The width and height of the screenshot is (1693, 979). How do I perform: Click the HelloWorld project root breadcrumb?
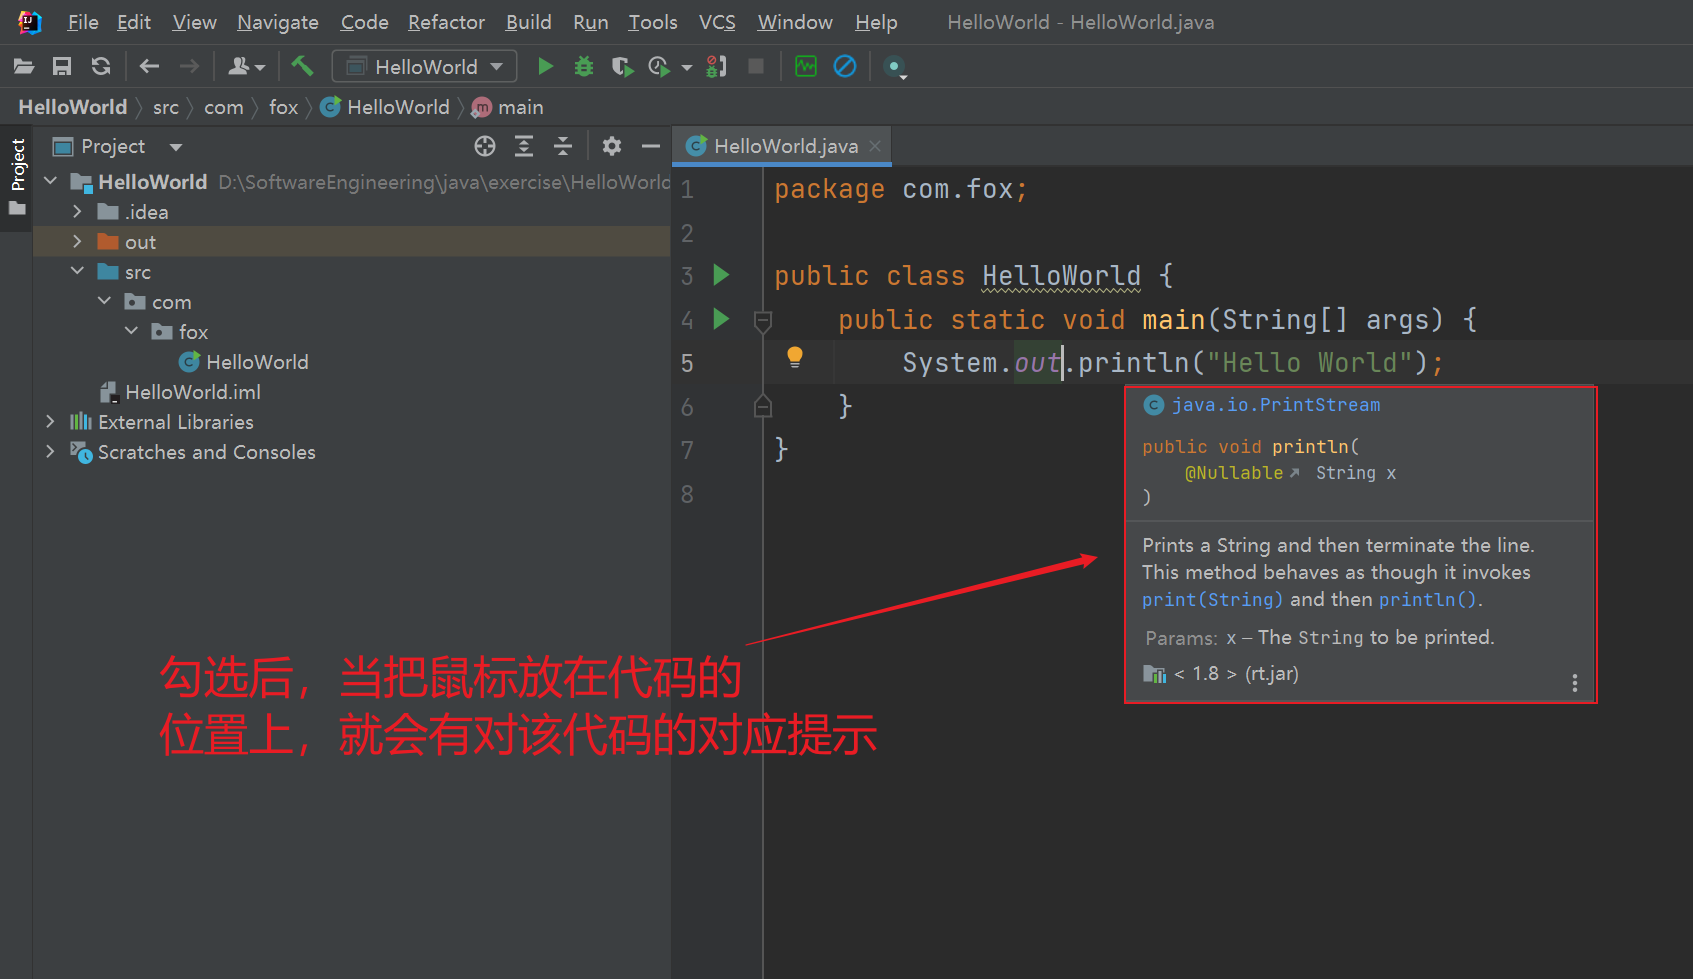click(73, 107)
